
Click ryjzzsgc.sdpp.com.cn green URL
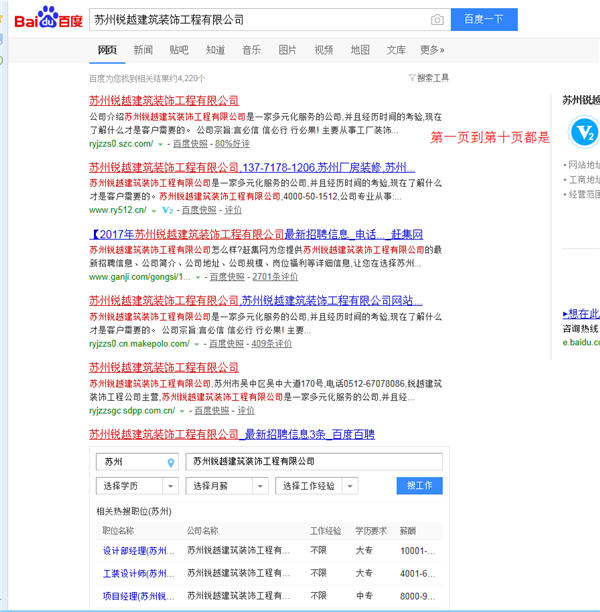click(132, 411)
